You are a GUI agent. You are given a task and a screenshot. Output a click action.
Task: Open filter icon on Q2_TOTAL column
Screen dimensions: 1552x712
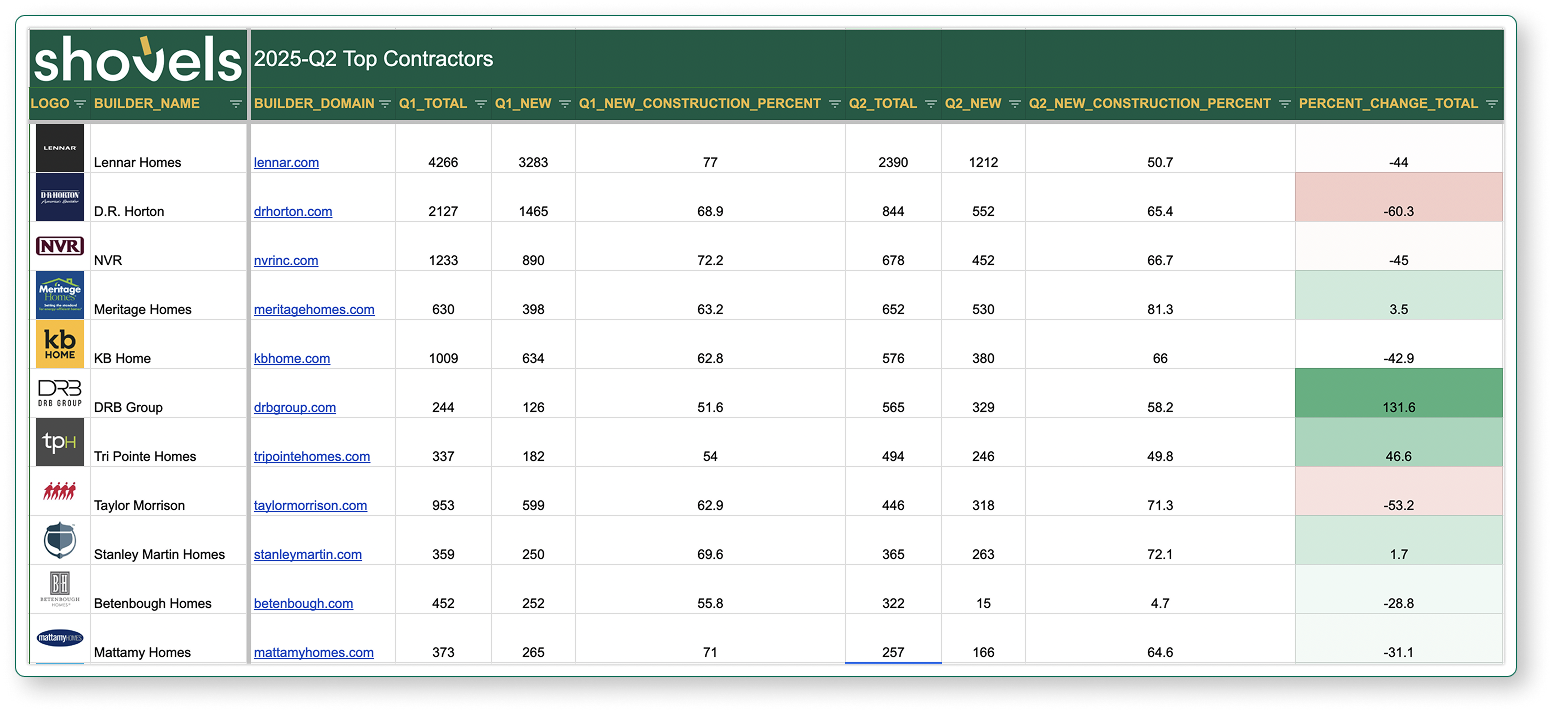931,104
